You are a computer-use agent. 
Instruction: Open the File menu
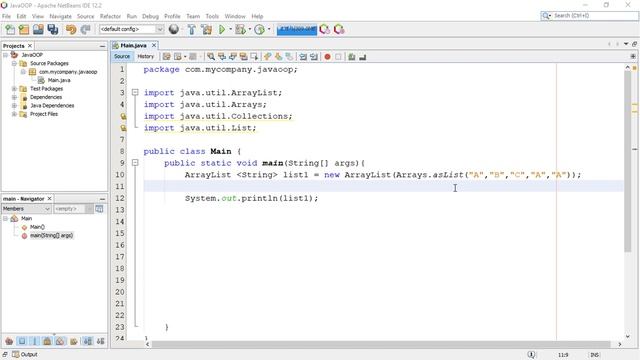tap(7, 16)
